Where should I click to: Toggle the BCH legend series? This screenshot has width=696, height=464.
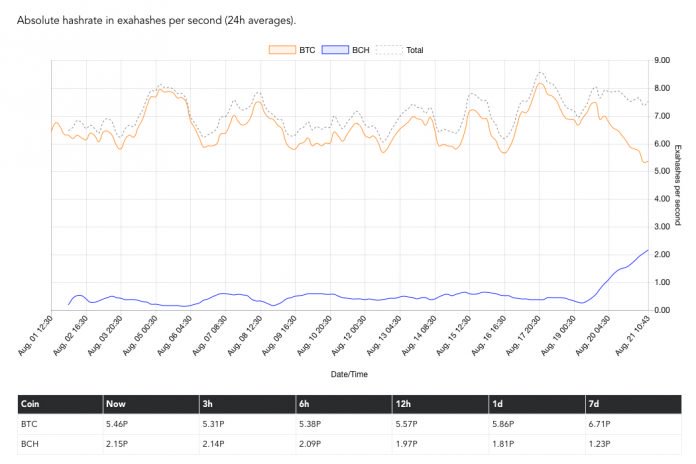(345, 50)
